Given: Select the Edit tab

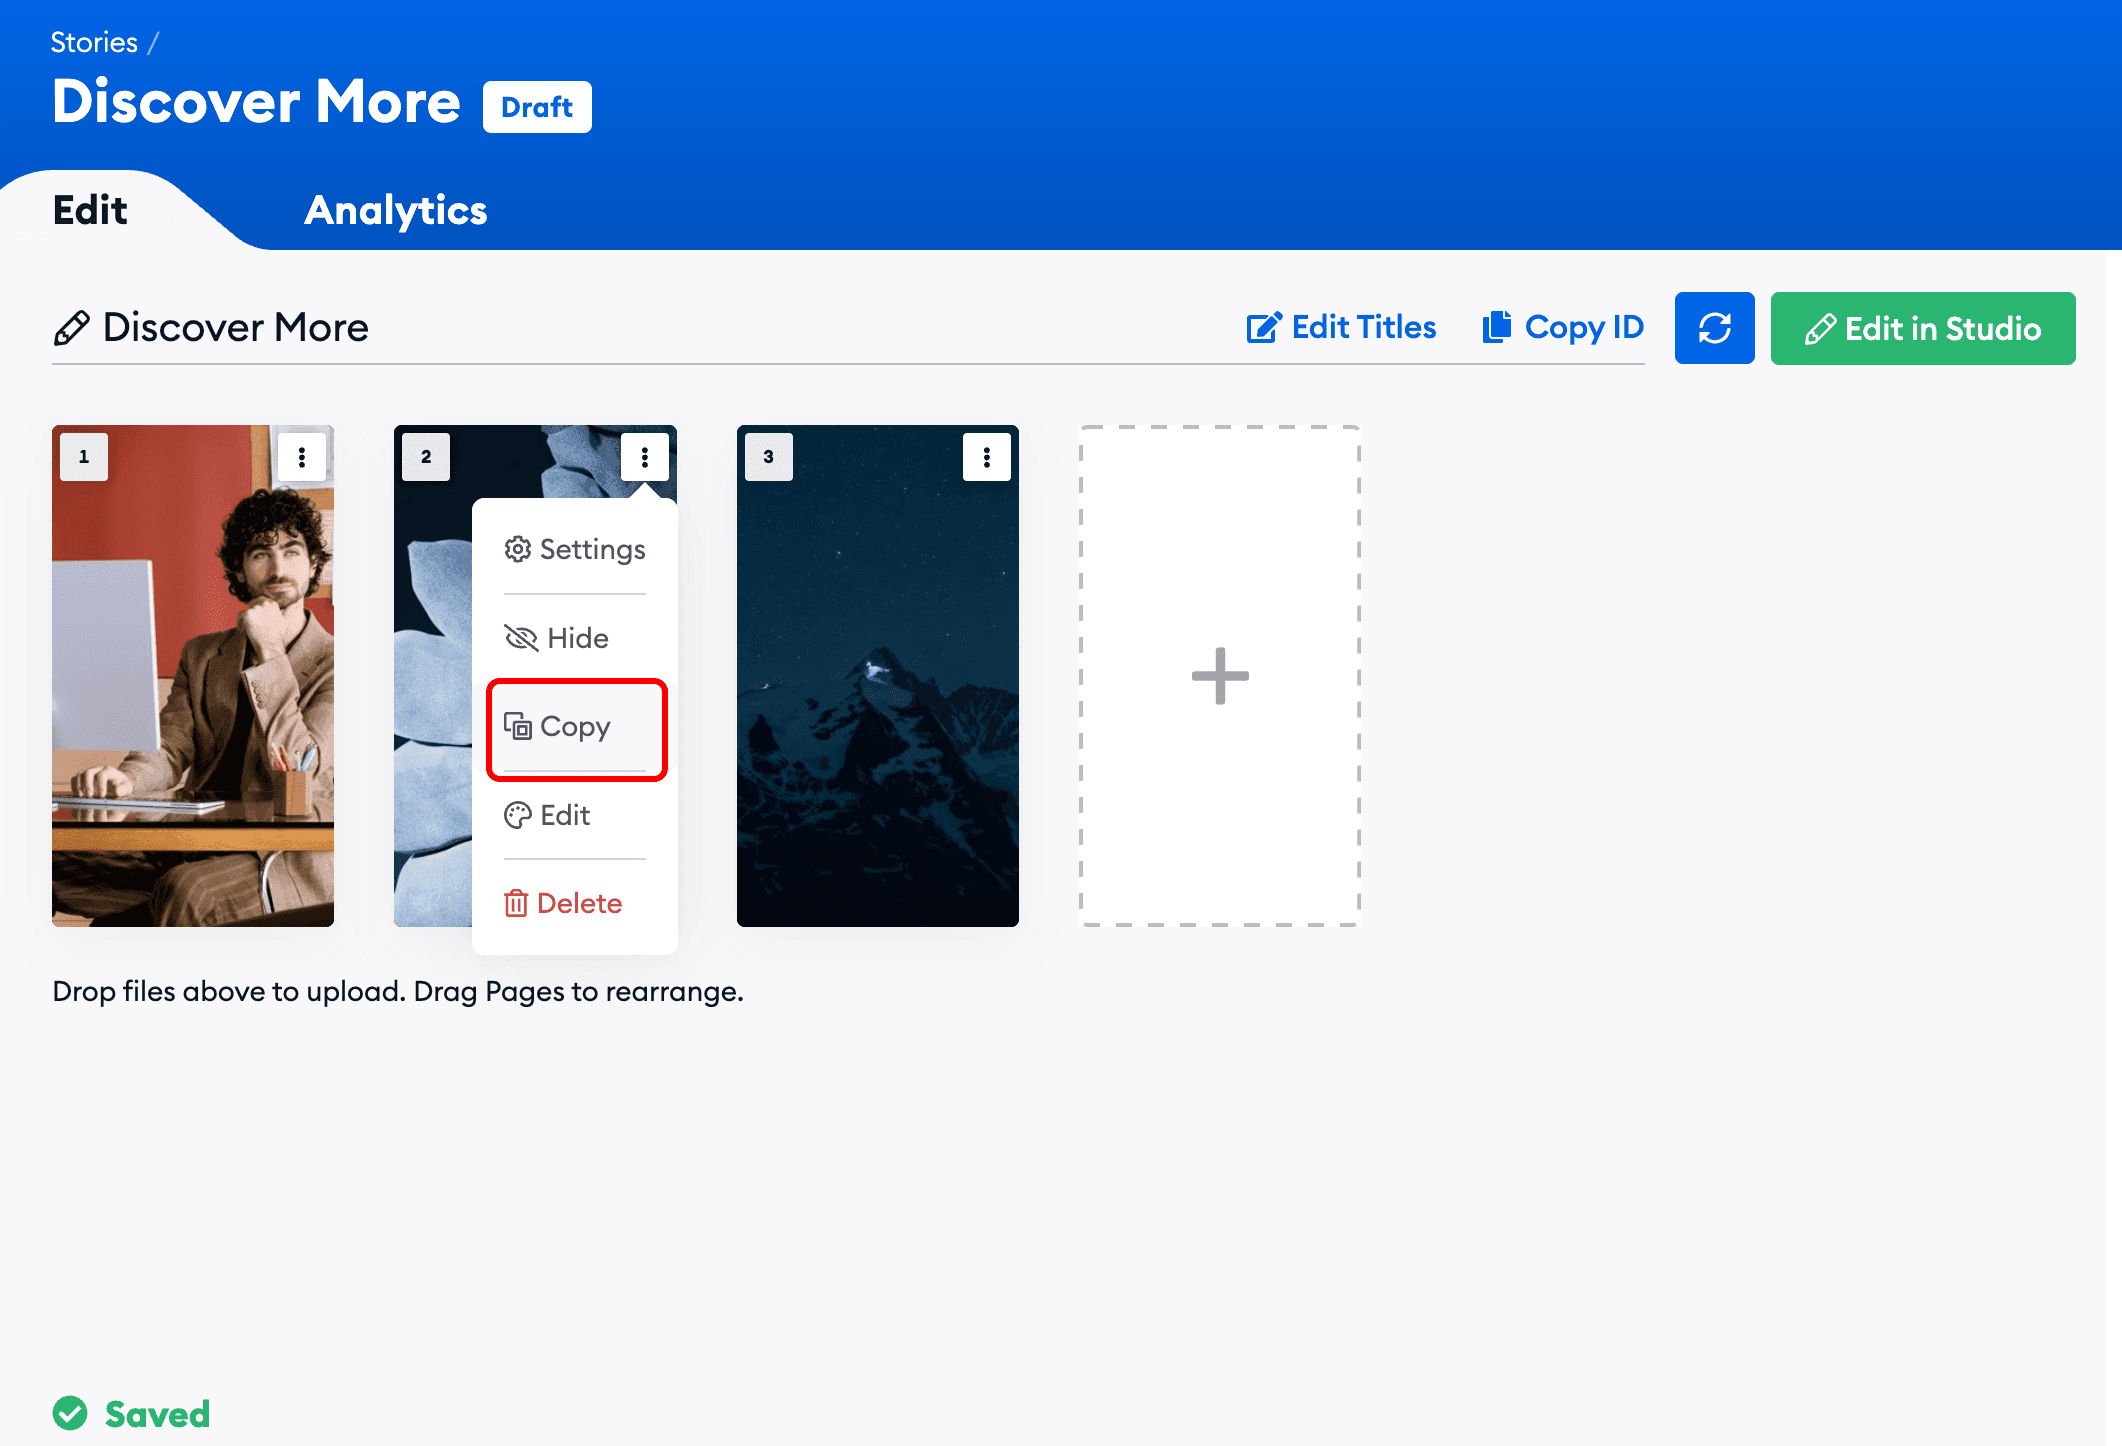Looking at the screenshot, I should (90, 211).
